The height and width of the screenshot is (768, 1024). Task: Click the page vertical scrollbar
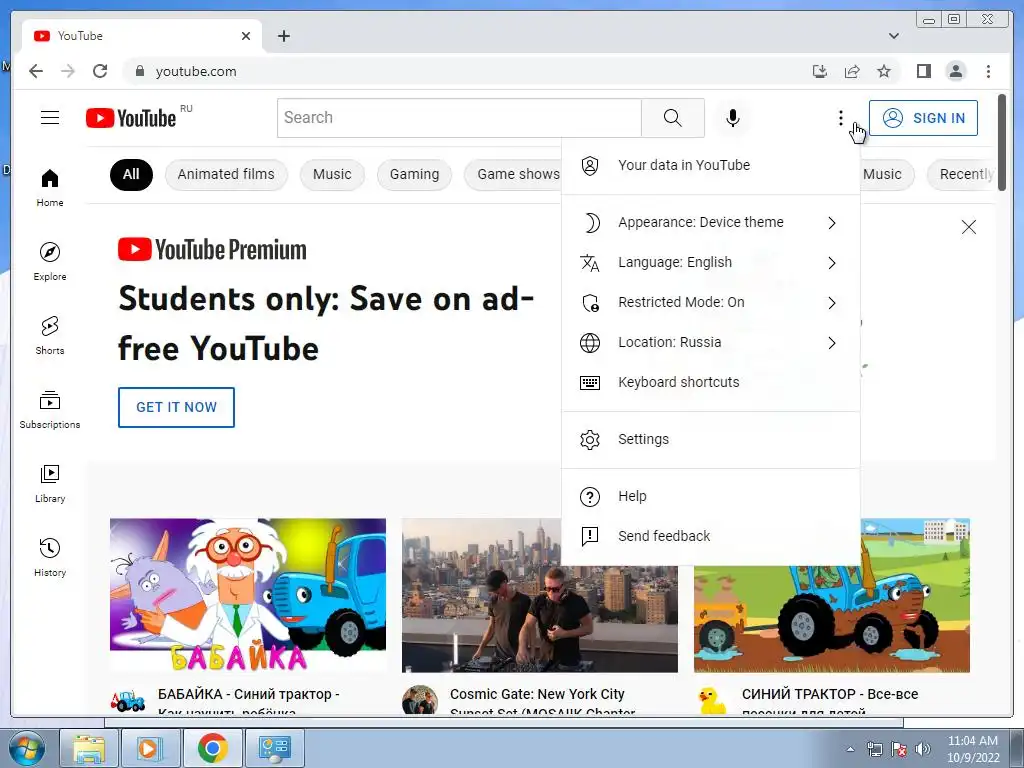coord(1002,143)
